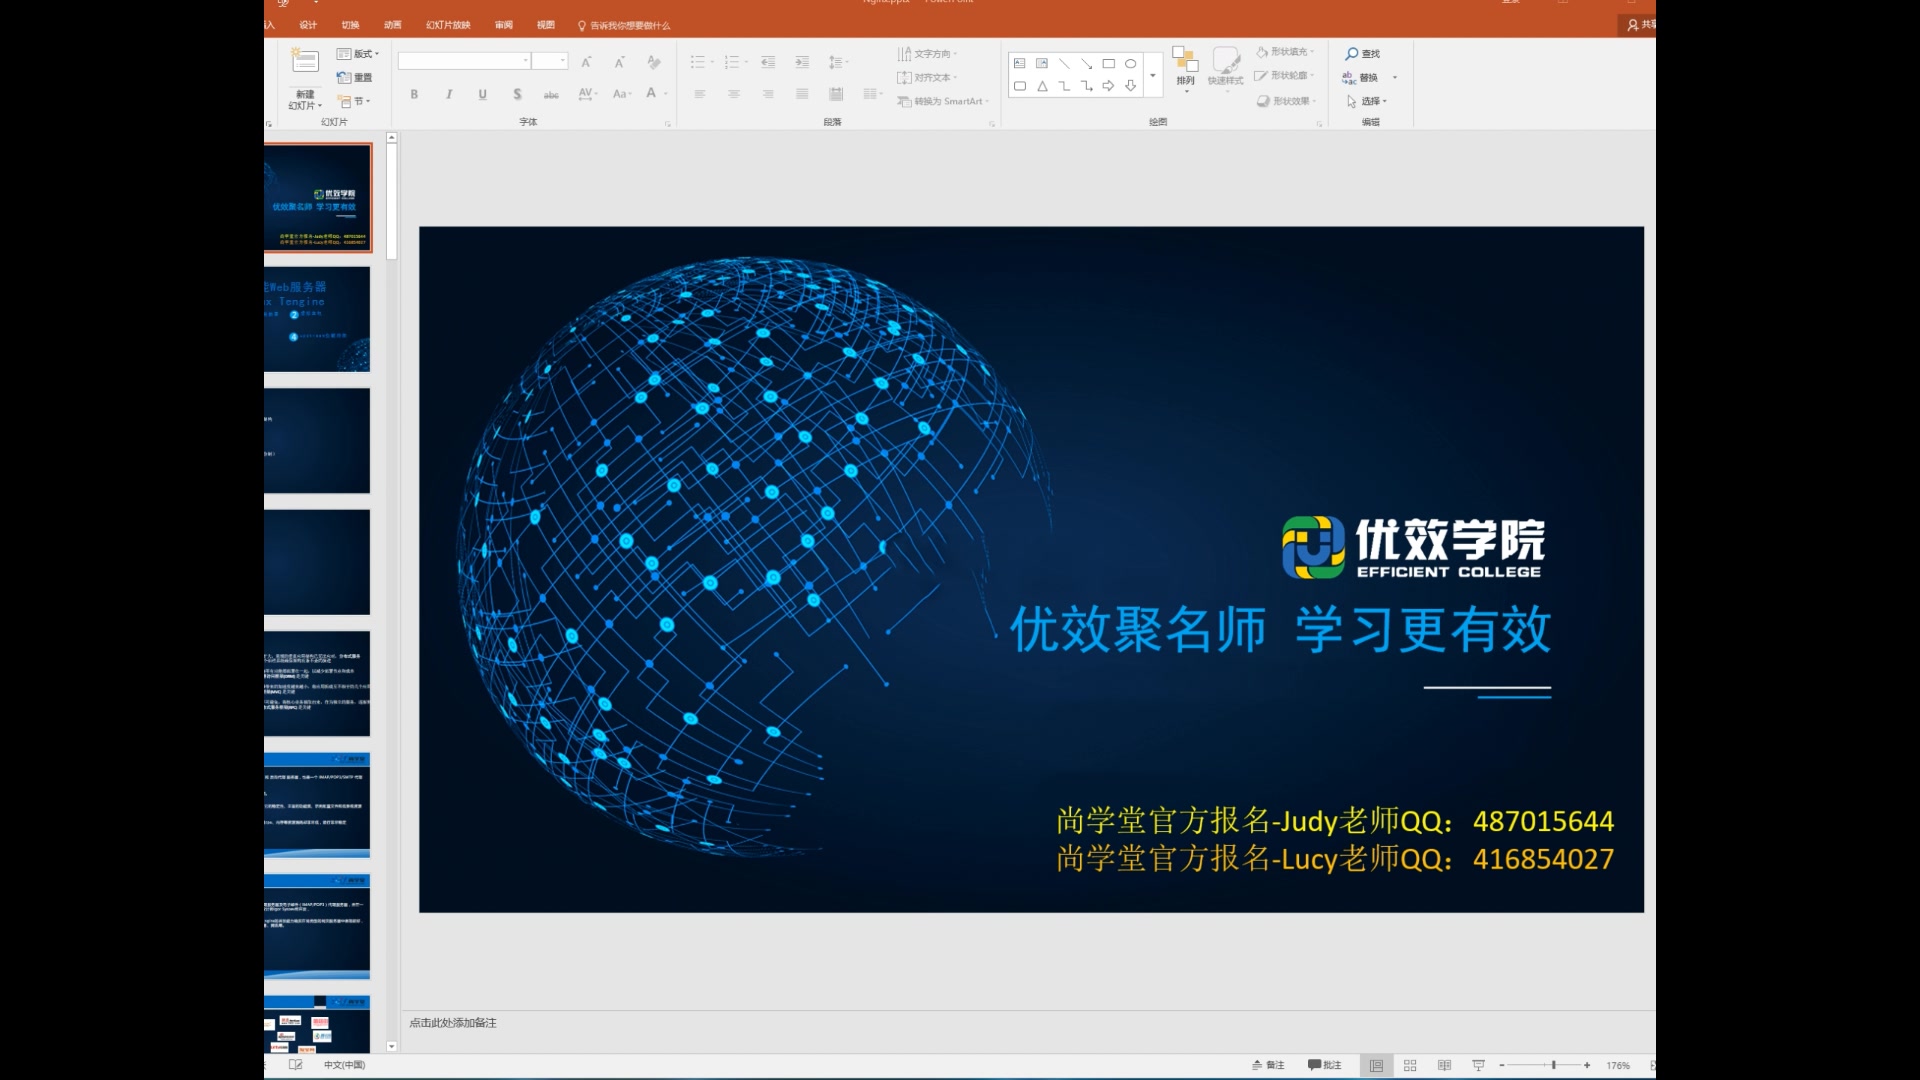Image resolution: width=1920 pixels, height=1080 pixels.
Task: Insert a text box shape from gallery
Action: click(1020, 63)
